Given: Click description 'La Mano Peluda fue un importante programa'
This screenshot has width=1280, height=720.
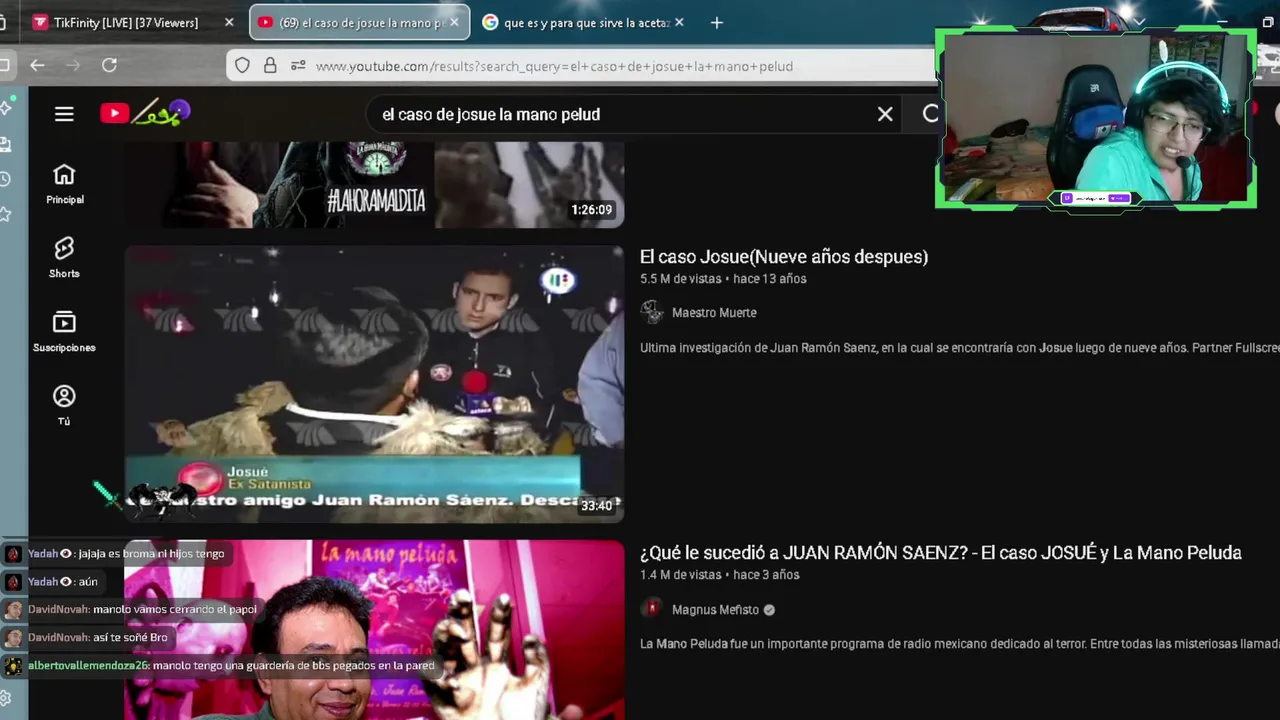Looking at the screenshot, I should pos(959,644).
